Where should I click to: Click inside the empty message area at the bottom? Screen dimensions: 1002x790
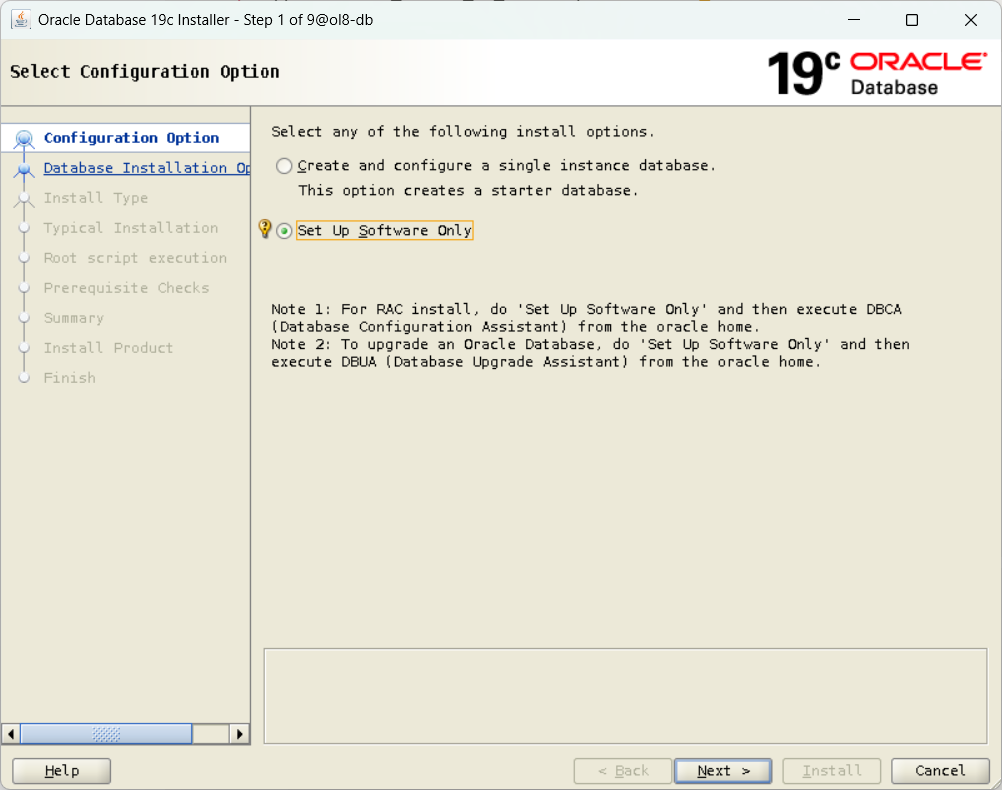[626, 697]
